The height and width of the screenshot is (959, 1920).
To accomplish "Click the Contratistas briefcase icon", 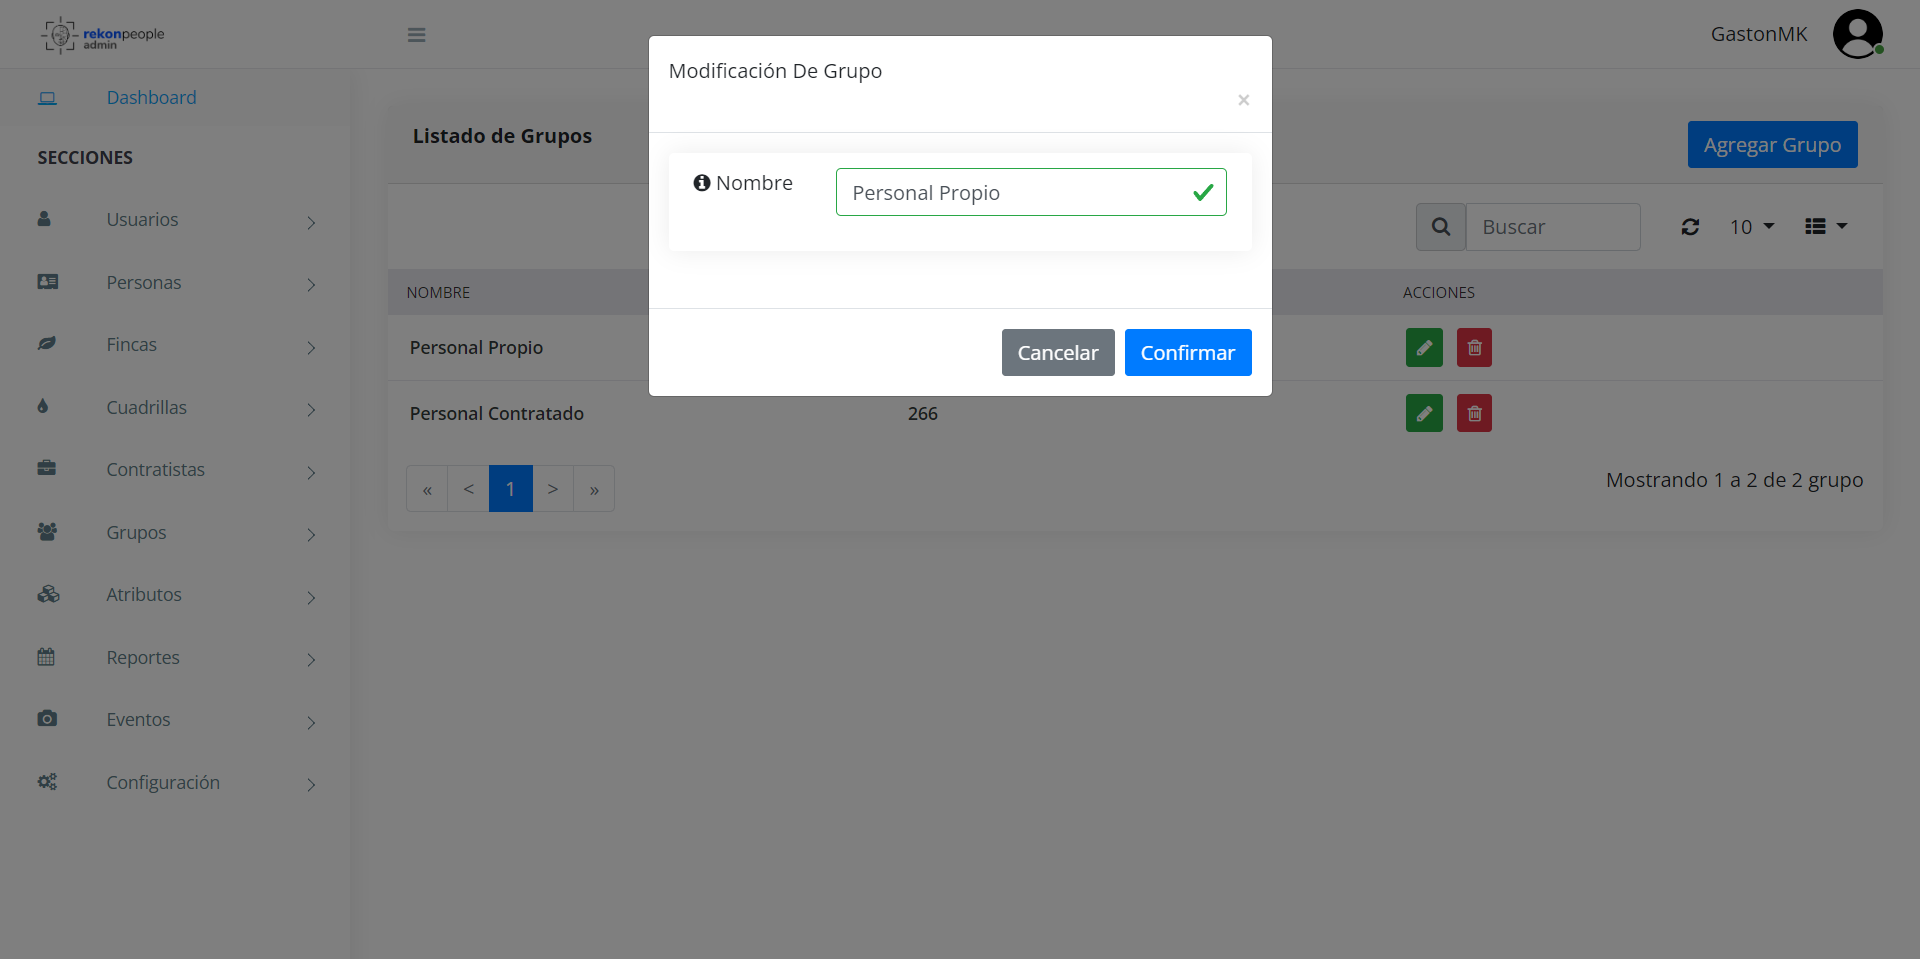I will tap(46, 469).
